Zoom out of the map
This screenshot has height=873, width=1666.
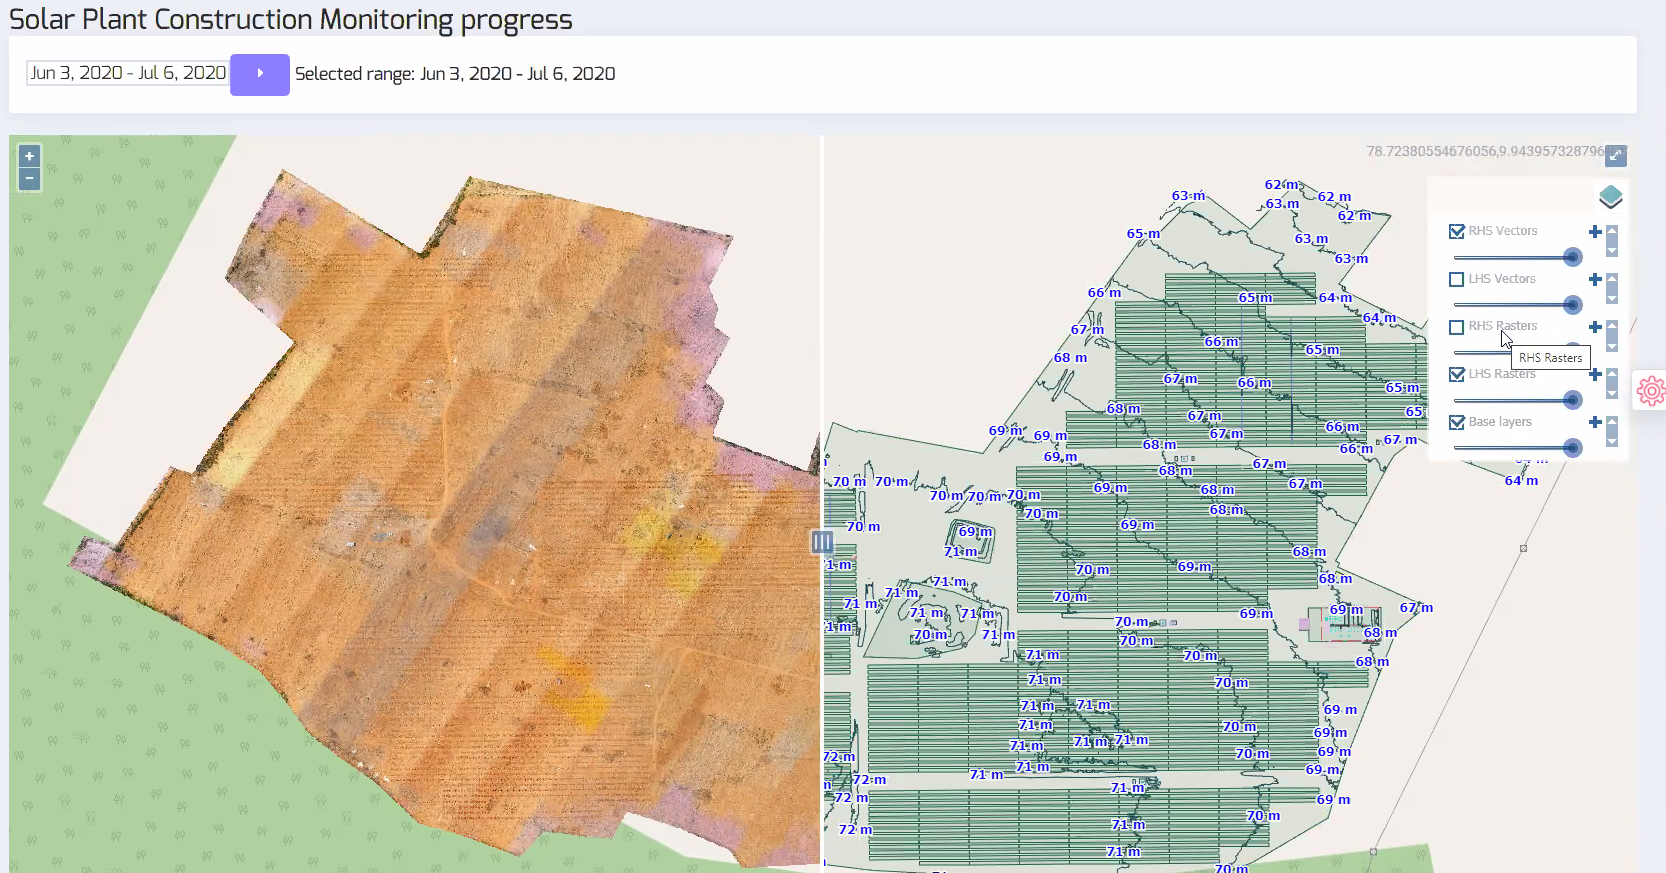pyautogui.click(x=29, y=179)
